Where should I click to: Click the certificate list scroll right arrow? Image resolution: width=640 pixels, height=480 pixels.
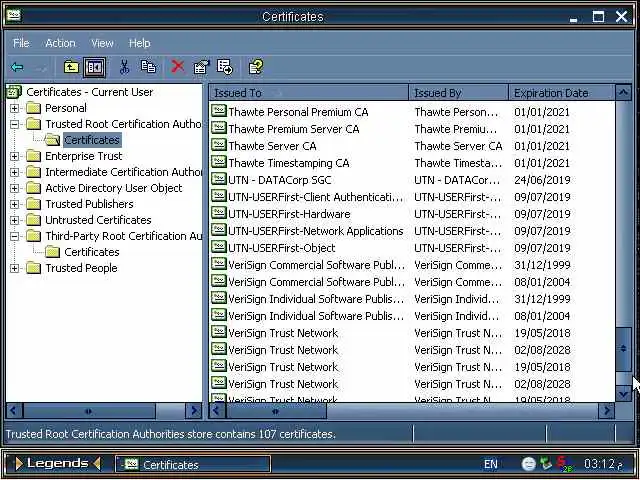(607, 411)
